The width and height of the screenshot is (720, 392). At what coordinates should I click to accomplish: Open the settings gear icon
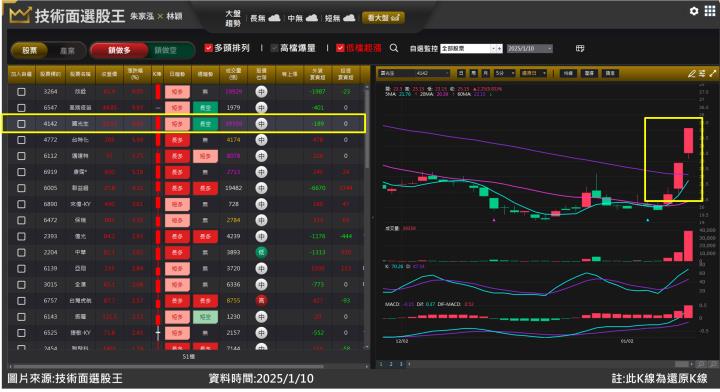(x=694, y=11)
